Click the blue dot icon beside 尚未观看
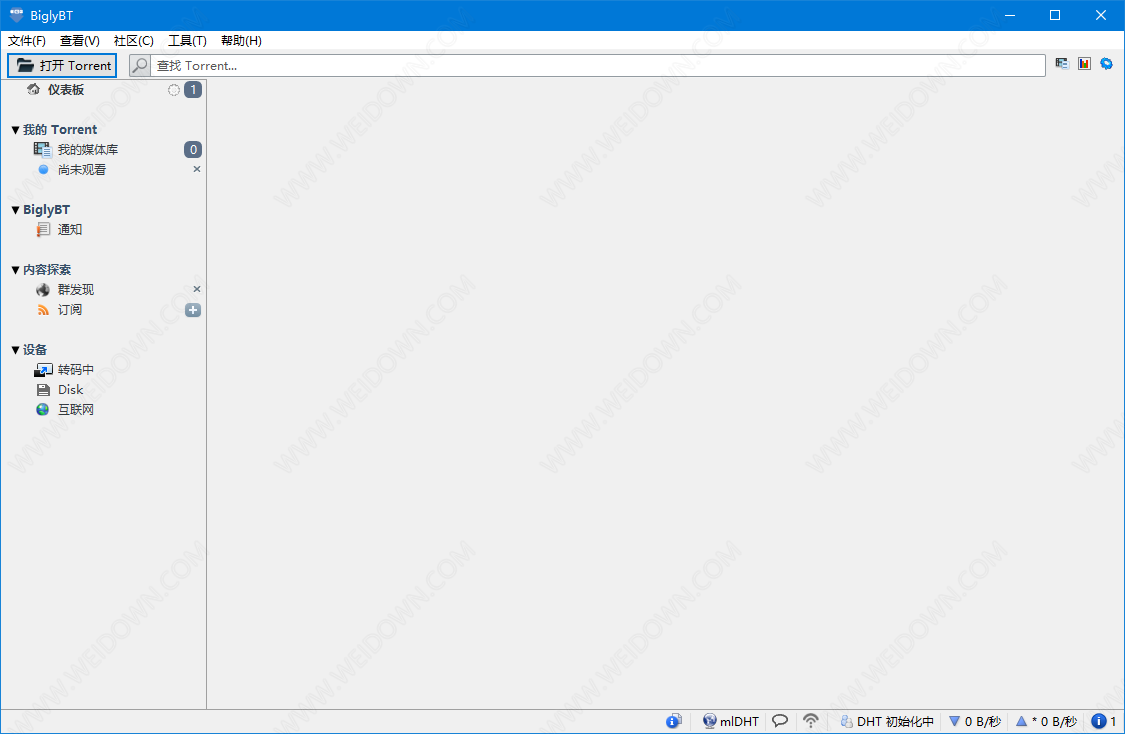The width and height of the screenshot is (1125, 734). coord(43,169)
